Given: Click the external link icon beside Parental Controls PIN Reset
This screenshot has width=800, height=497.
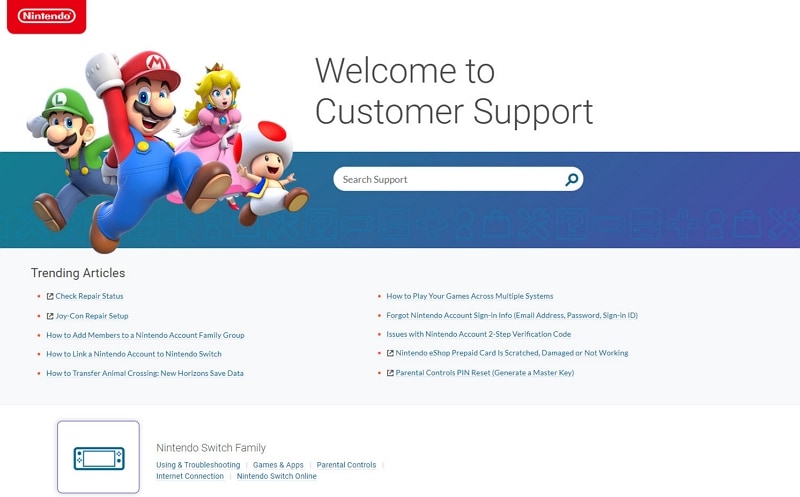Looking at the screenshot, I should click(x=390, y=373).
